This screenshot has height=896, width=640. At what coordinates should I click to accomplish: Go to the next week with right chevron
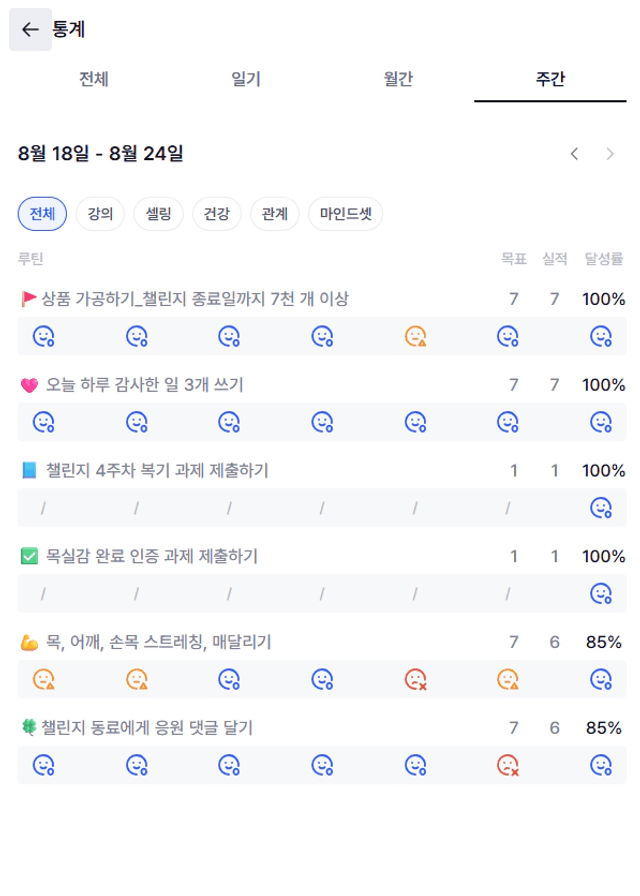610,154
